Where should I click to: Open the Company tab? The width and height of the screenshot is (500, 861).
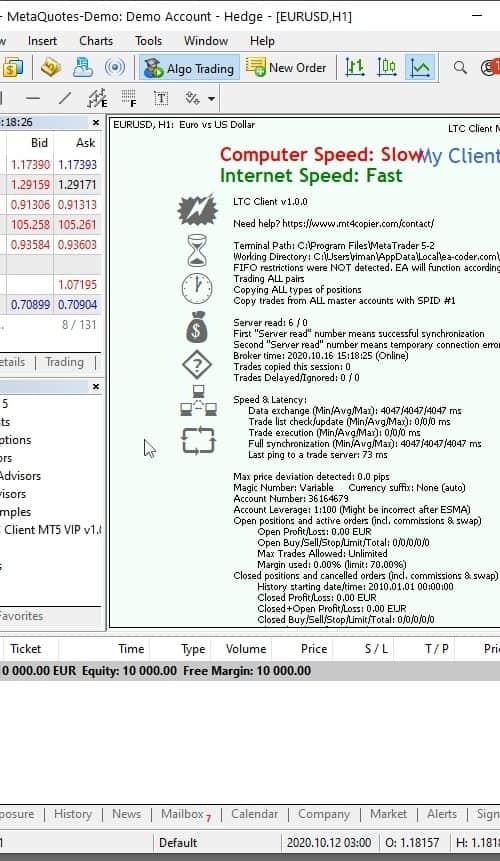tap(324, 814)
